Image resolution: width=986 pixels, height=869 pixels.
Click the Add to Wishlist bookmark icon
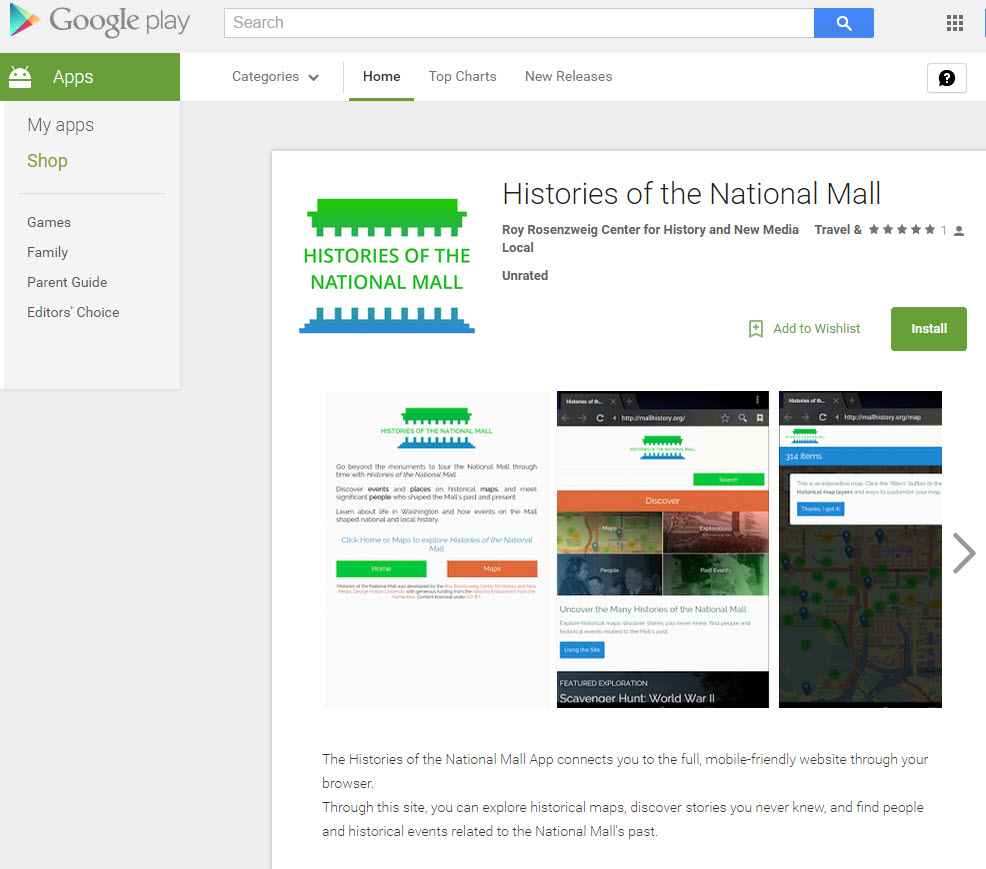click(756, 328)
